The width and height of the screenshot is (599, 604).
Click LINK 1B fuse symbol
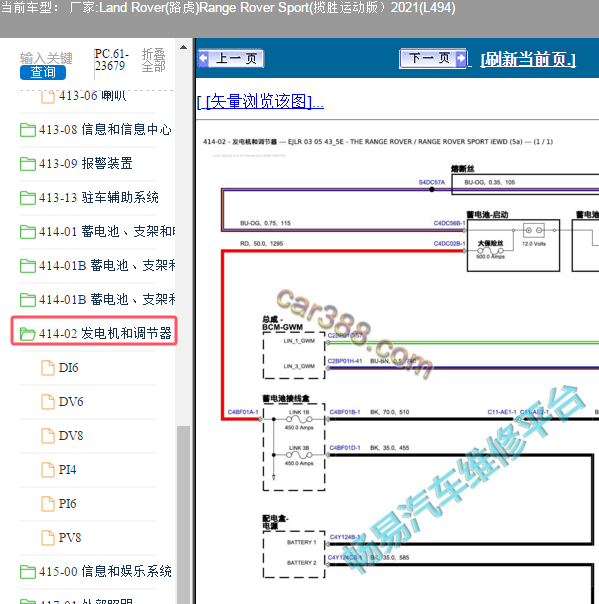click(x=299, y=419)
